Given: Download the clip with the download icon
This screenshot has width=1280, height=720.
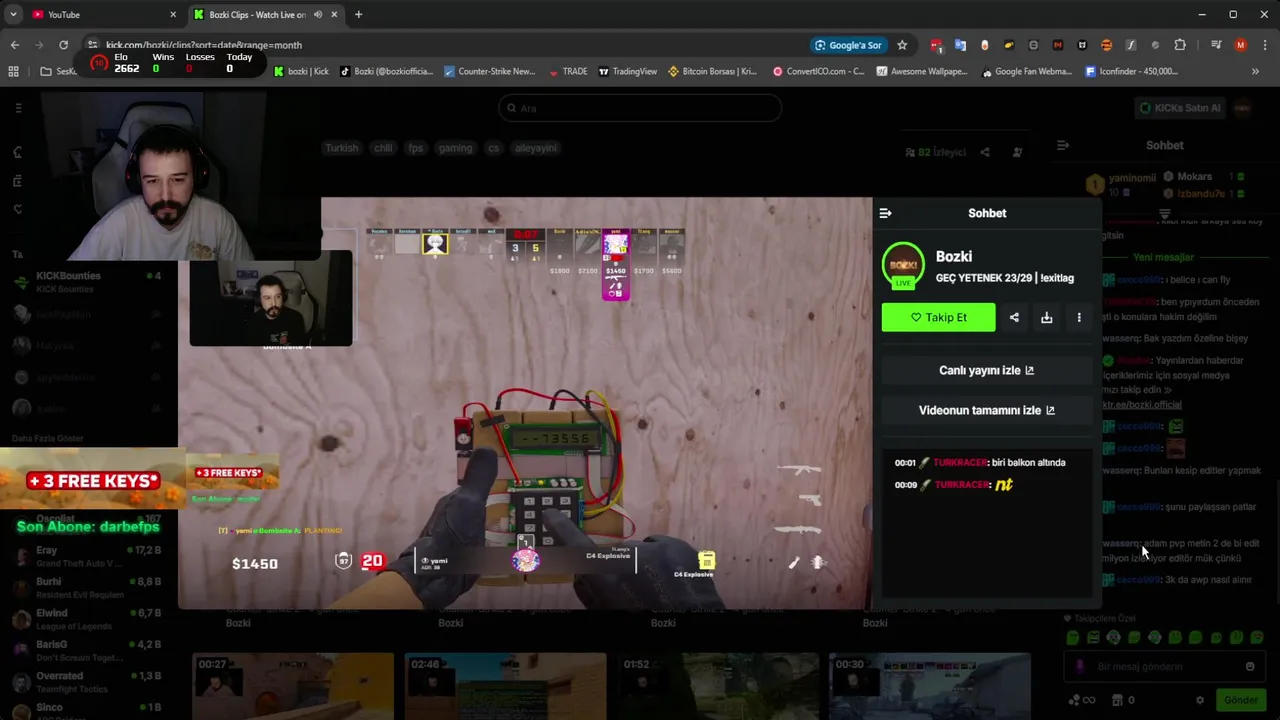Looking at the screenshot, I should pyautogui.click(x=1046, y=318).
